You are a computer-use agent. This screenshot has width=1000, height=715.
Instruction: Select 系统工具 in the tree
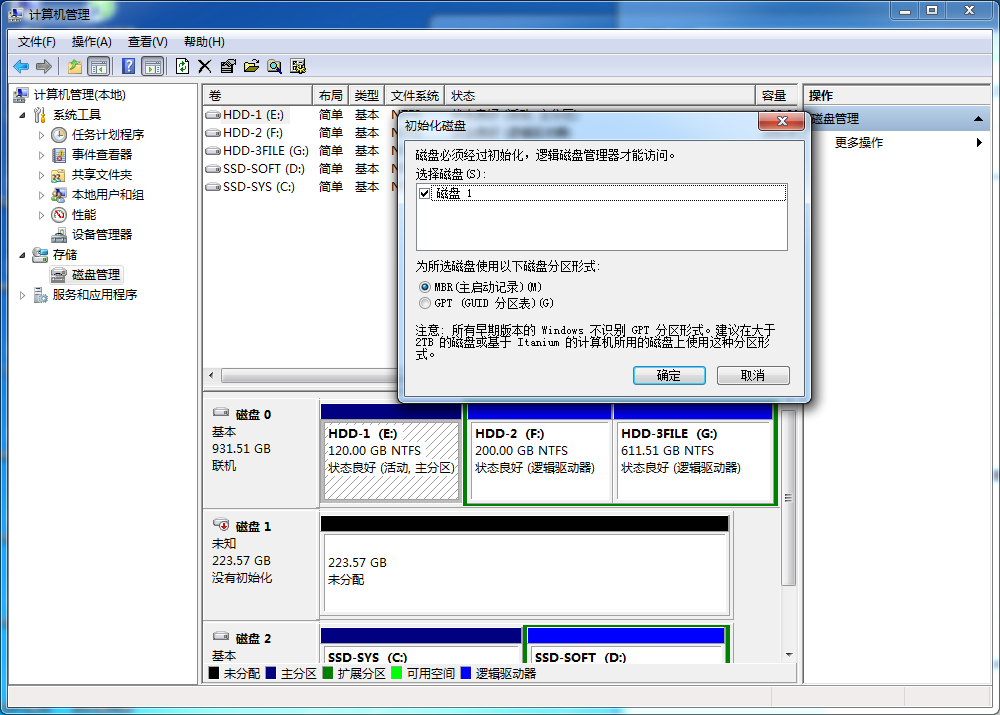(x=77, y=115)
